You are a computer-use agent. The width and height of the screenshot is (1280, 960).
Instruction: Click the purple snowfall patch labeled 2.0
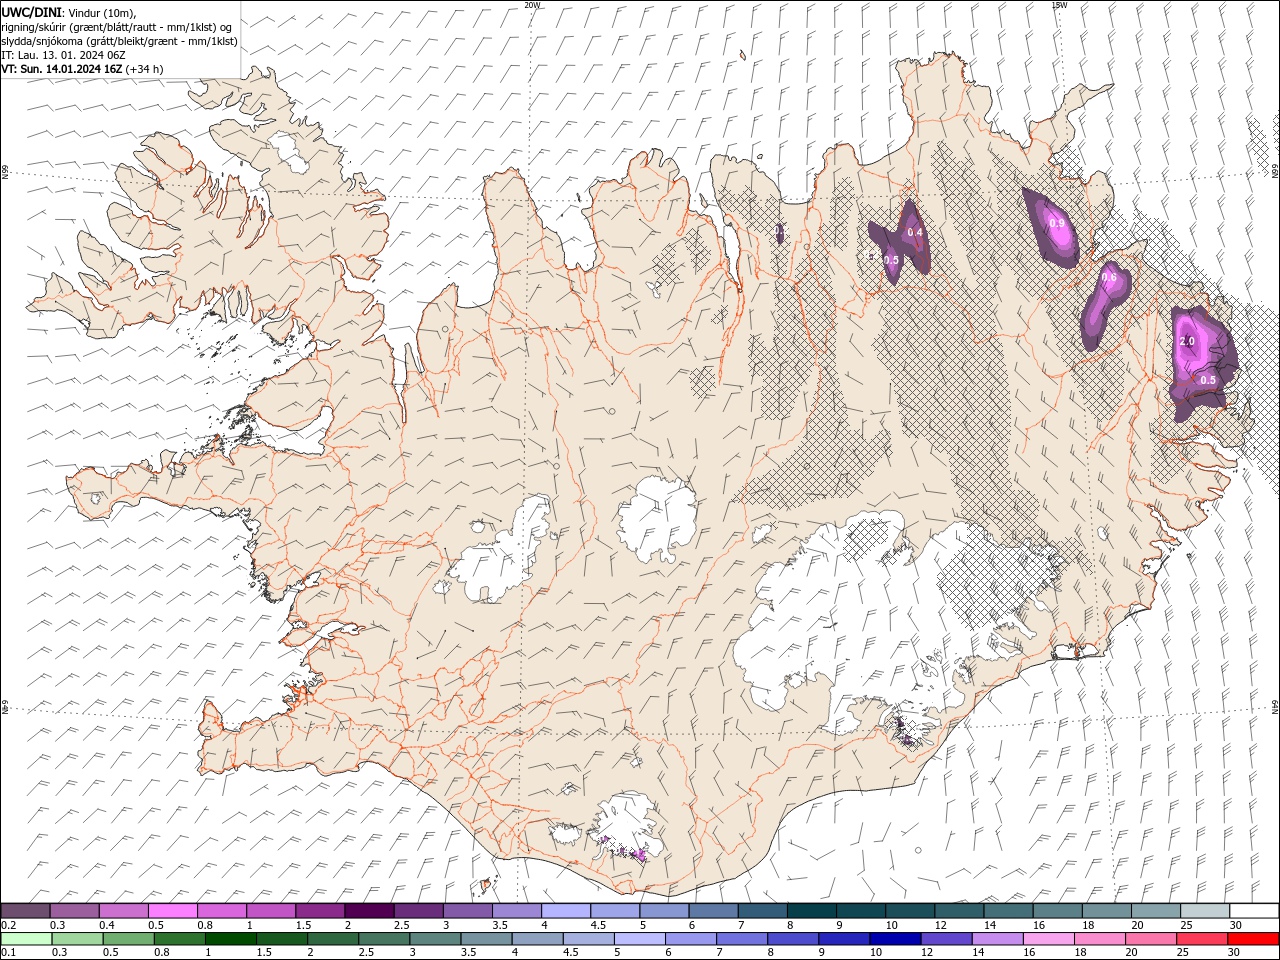click(1204, 363)
